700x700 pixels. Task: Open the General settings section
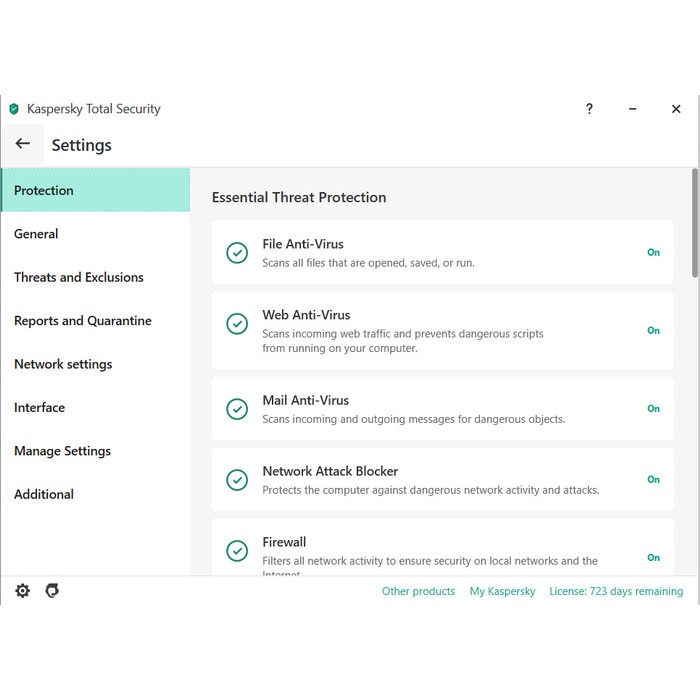pos(96,233)
